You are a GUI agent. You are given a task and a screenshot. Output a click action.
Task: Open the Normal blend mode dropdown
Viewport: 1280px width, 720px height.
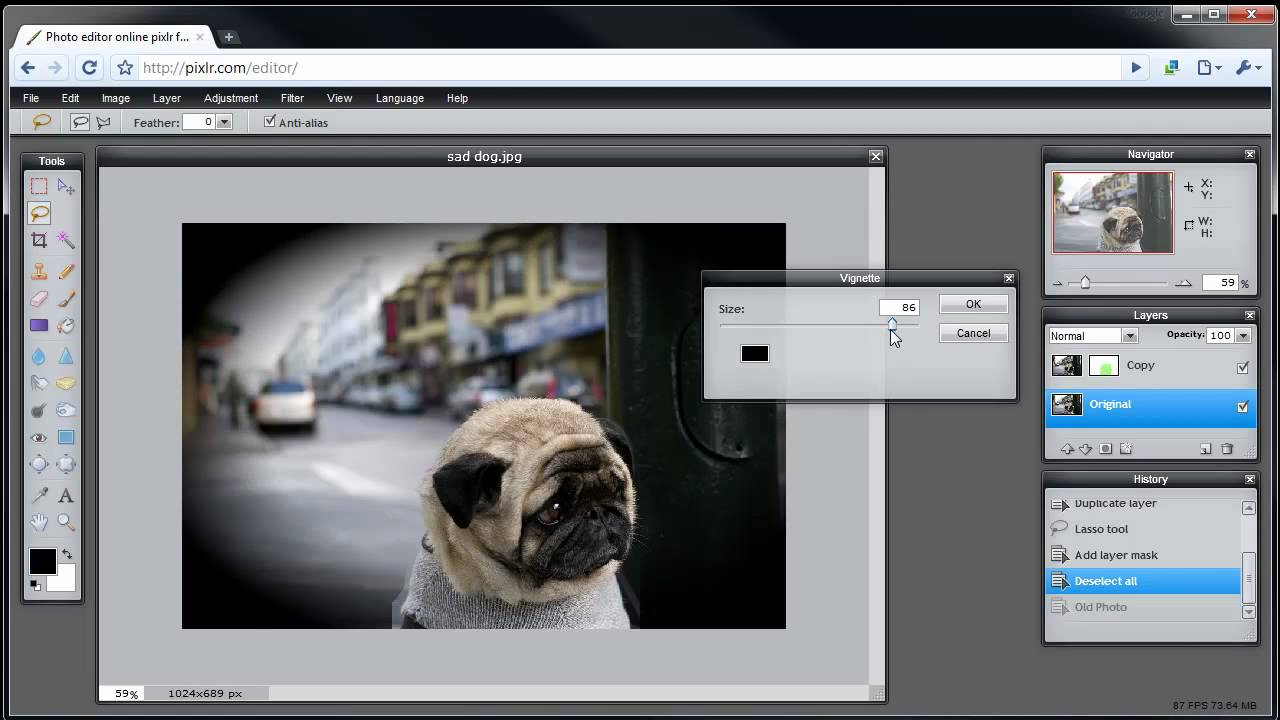[x=1129, y=336]
